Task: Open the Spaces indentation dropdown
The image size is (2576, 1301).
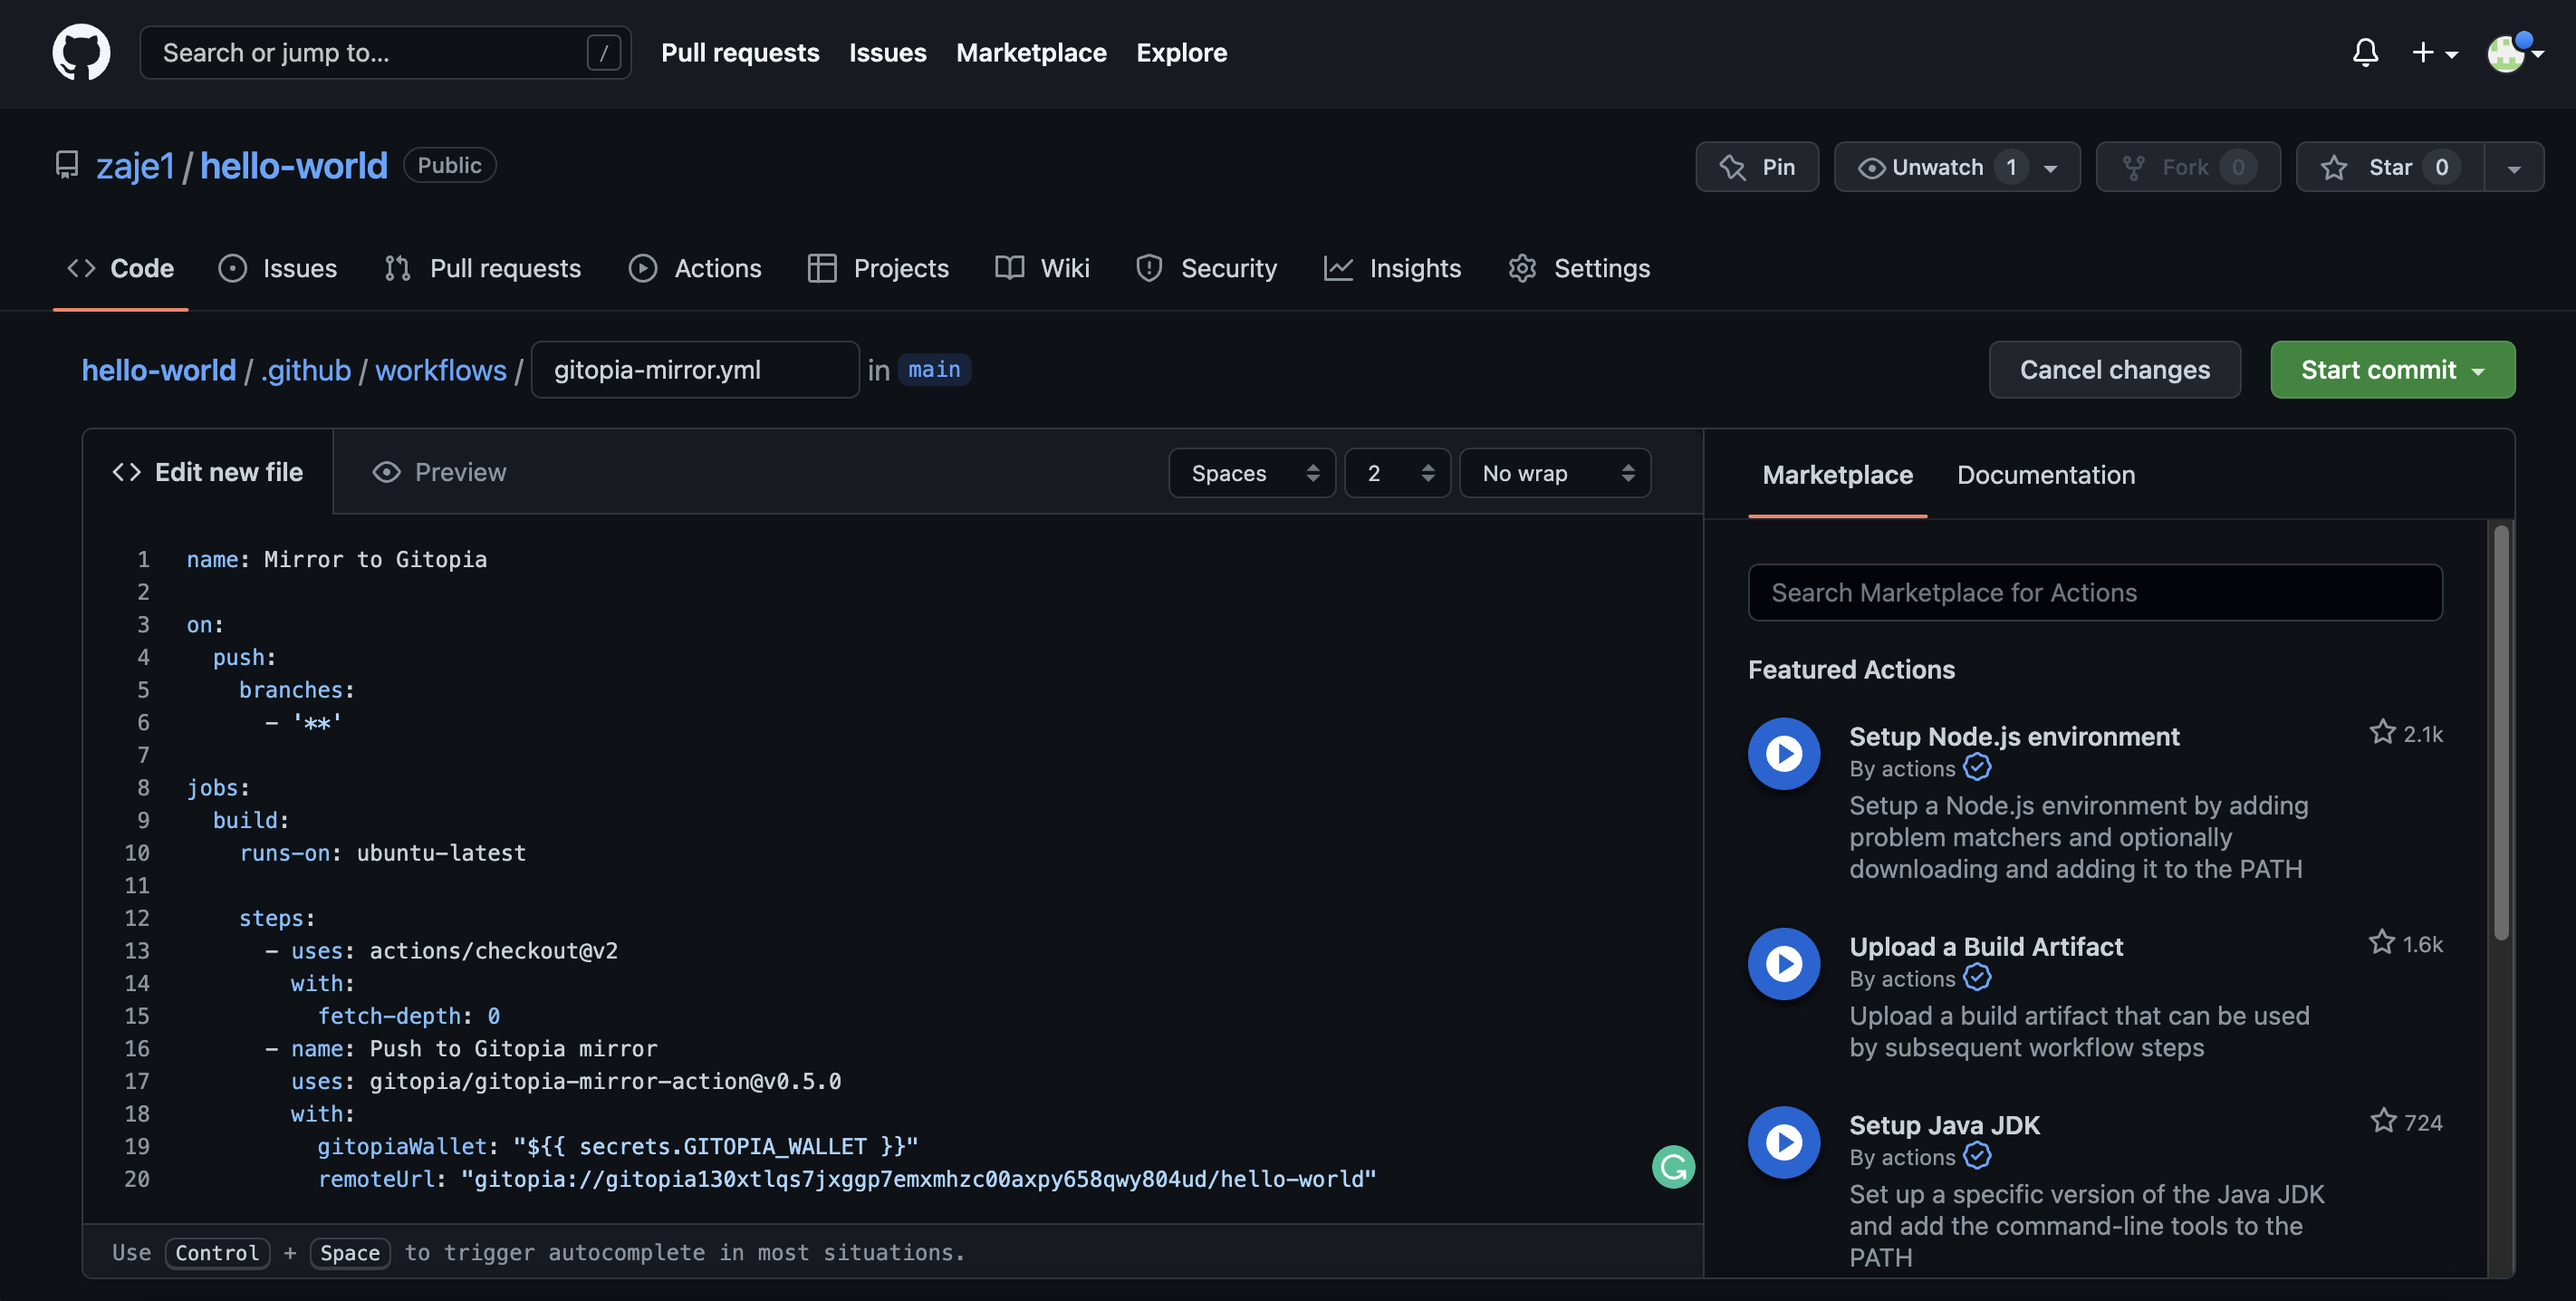Action: click(1251, 472)
